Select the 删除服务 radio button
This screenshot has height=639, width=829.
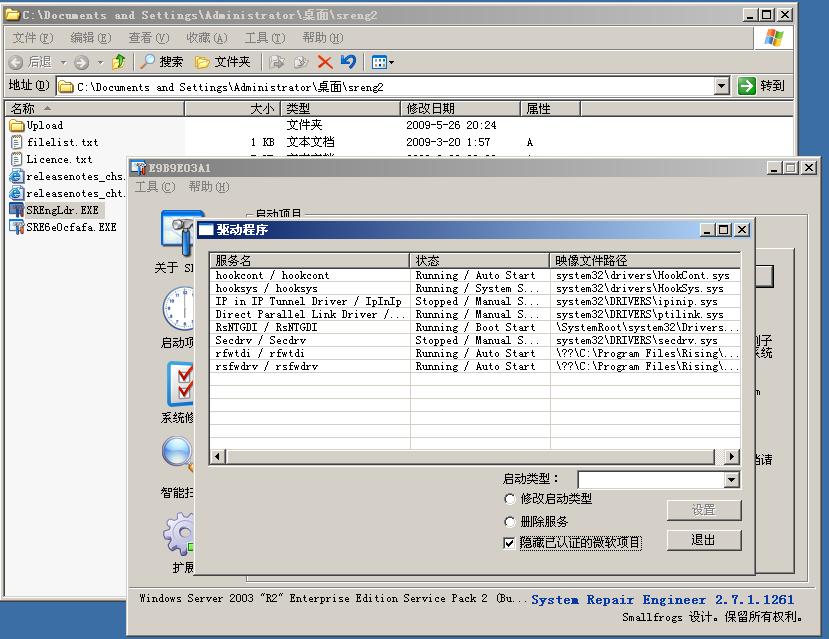(x=510, y=522)
